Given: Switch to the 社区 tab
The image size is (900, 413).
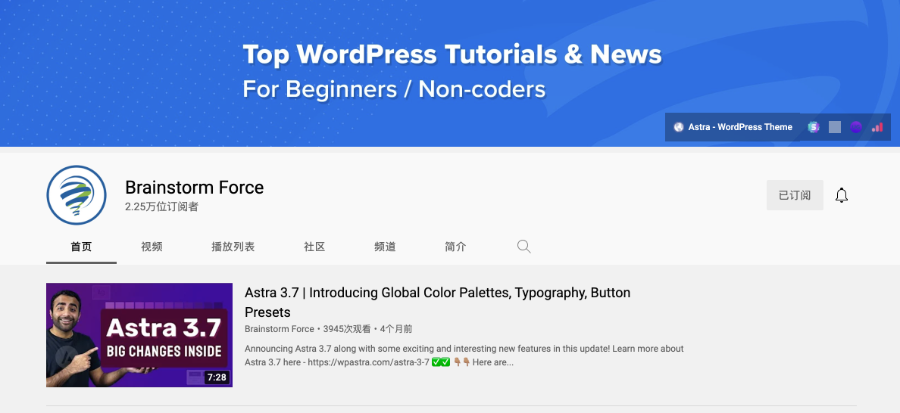Looking at the screenshot, I should pyautogui.click(x=315, y=247).
